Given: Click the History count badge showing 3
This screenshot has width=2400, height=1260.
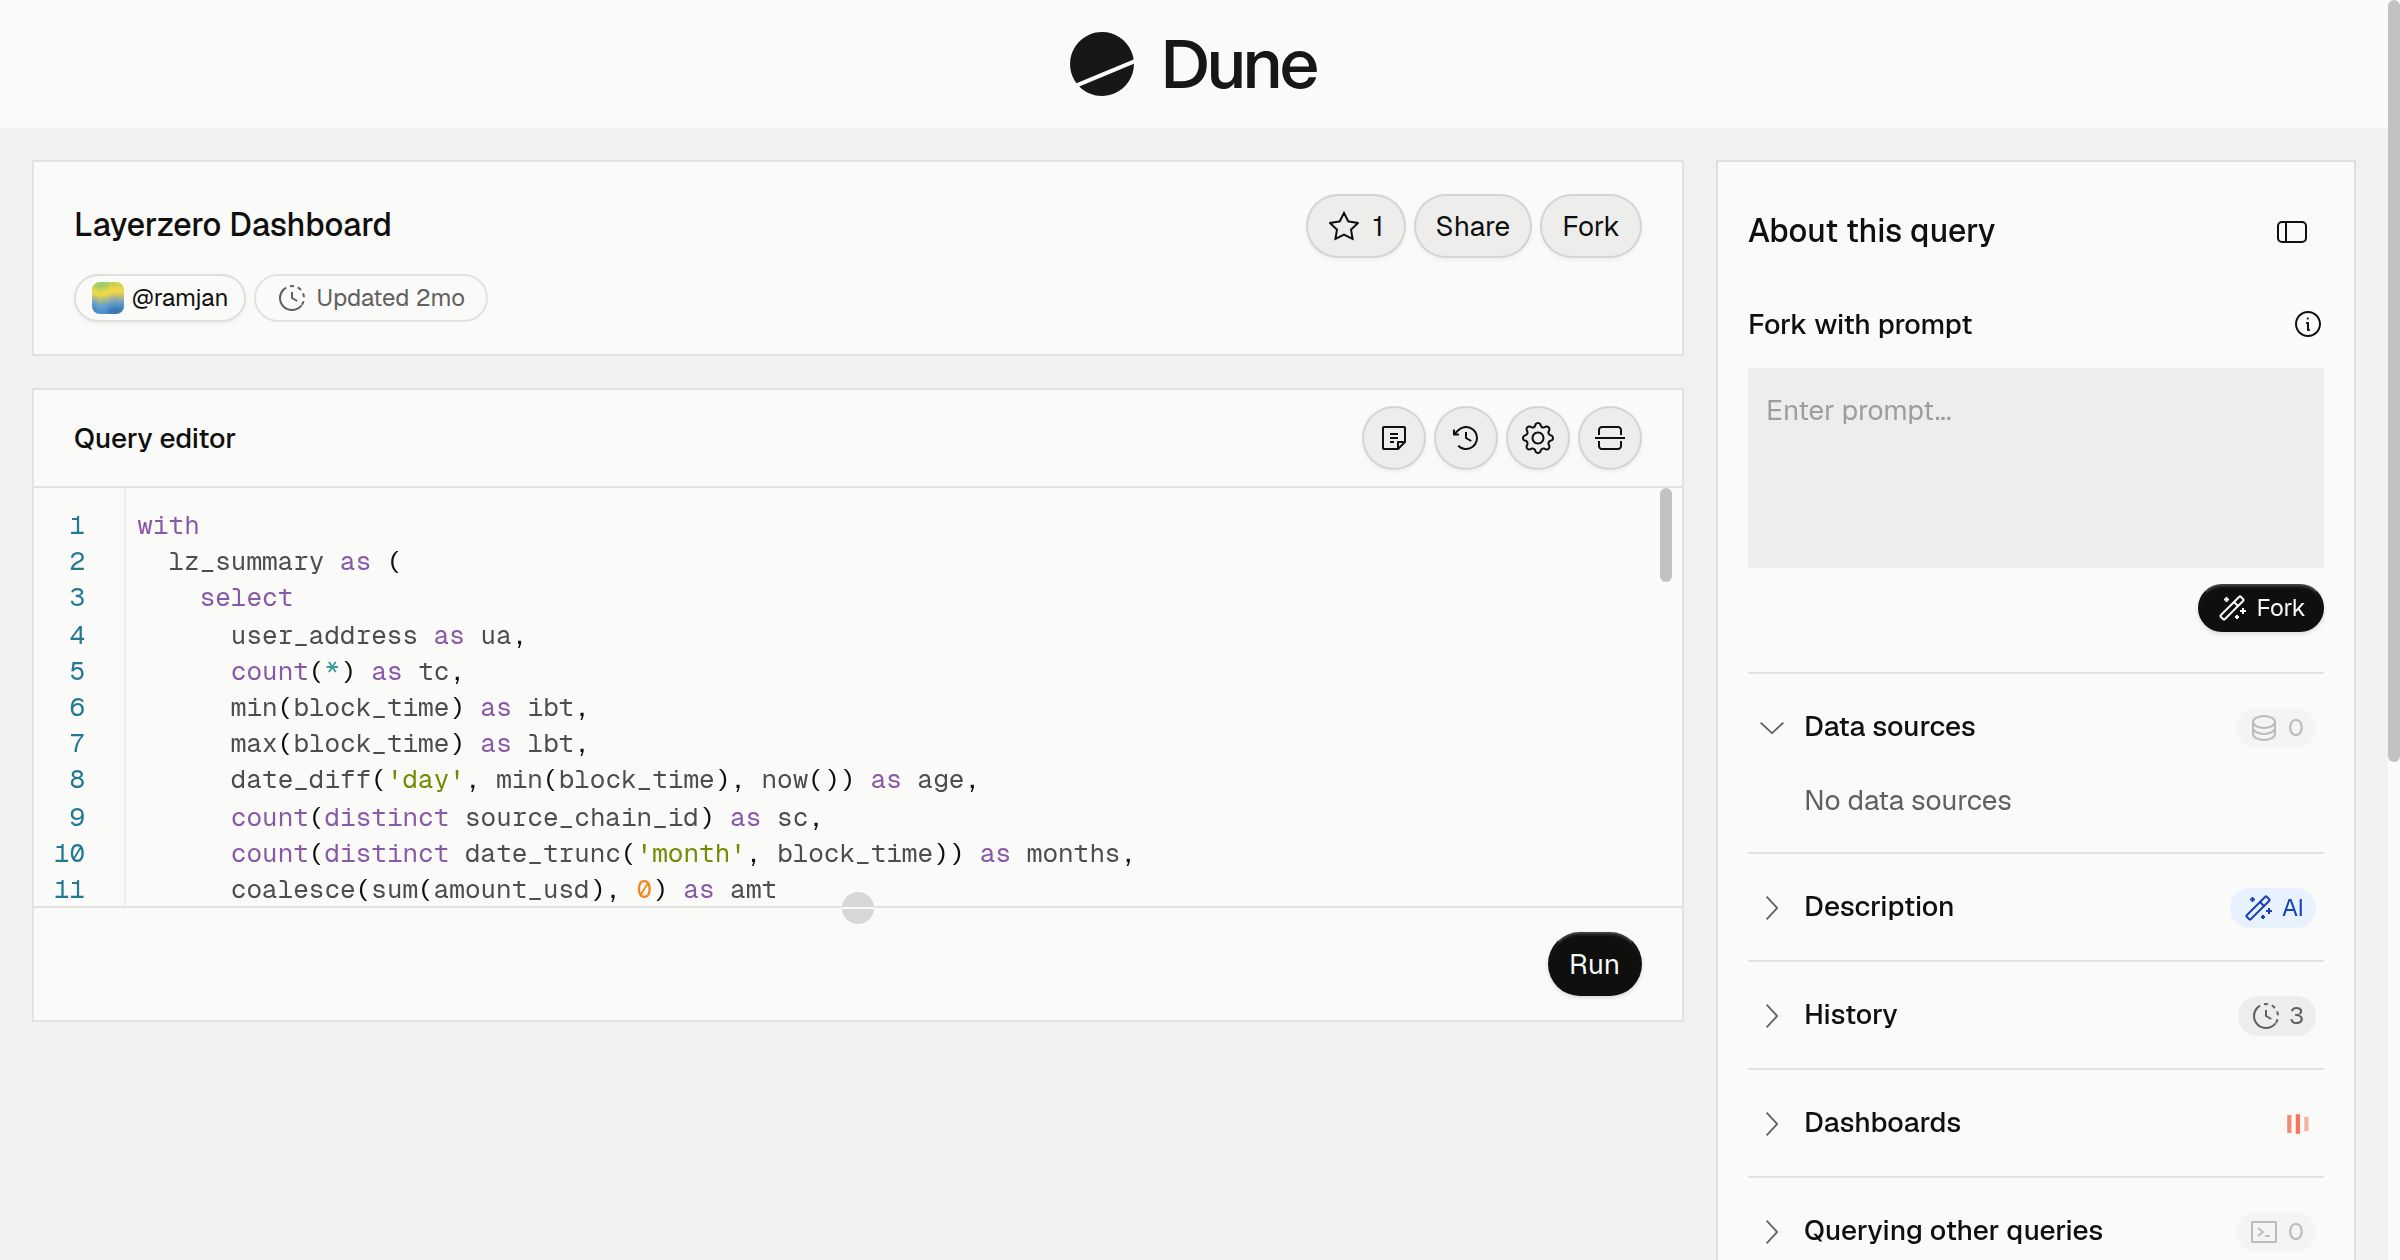Looking at the screenshot, I should pyautogui.click(x=2277, y=1015).
